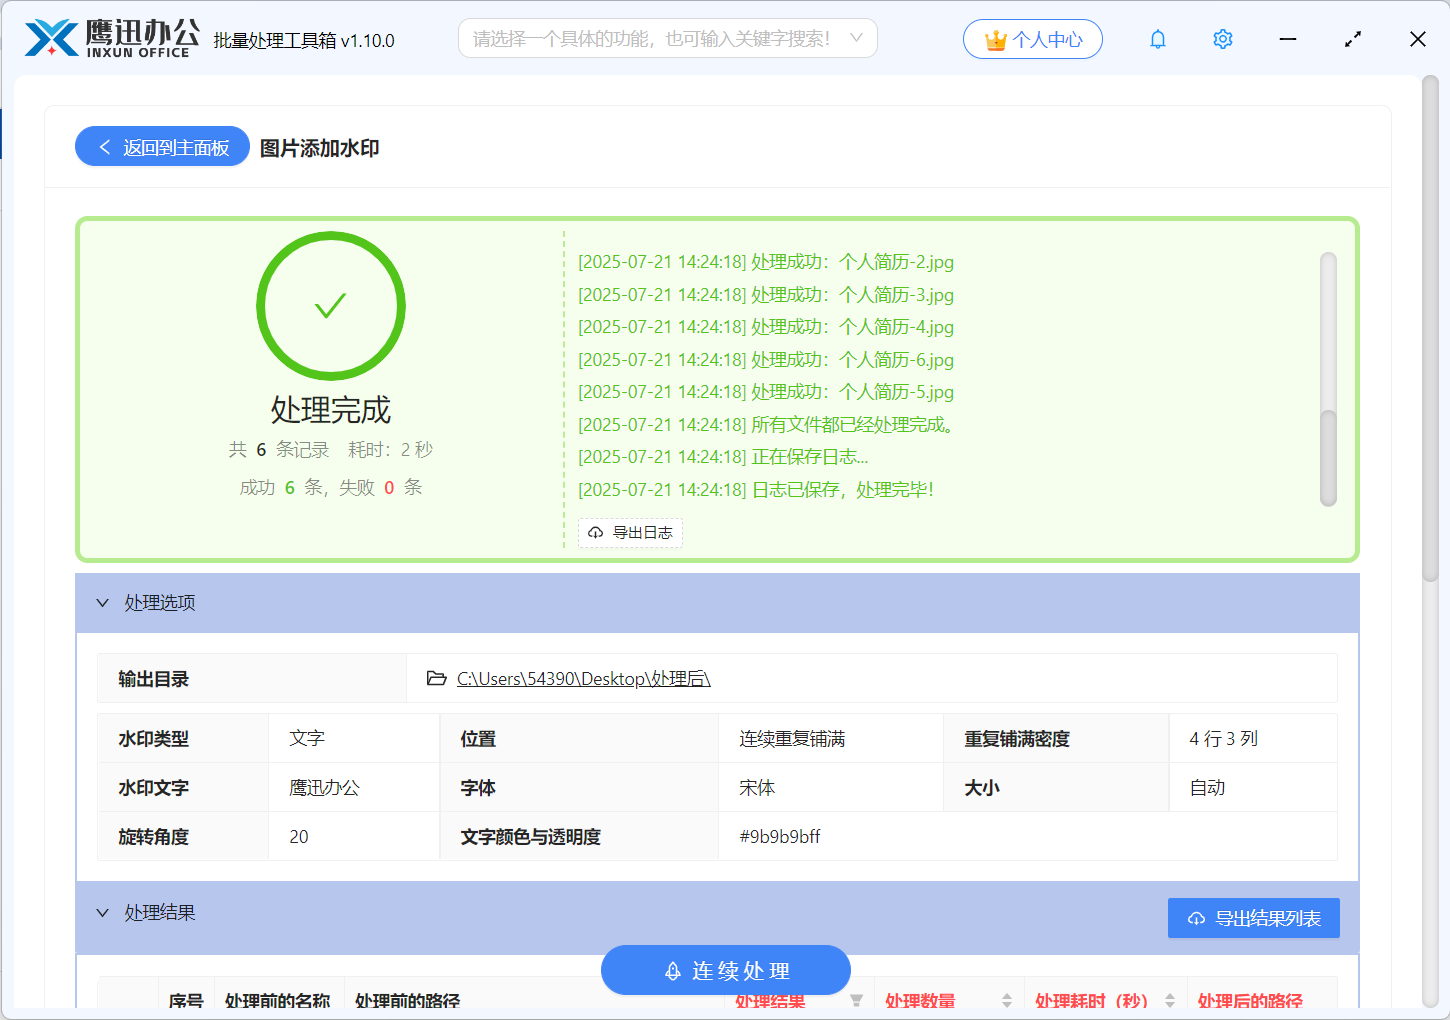Click the filter icon in 处理结果 column
The image size is (1450, 1020).
tap(857, 1000)
